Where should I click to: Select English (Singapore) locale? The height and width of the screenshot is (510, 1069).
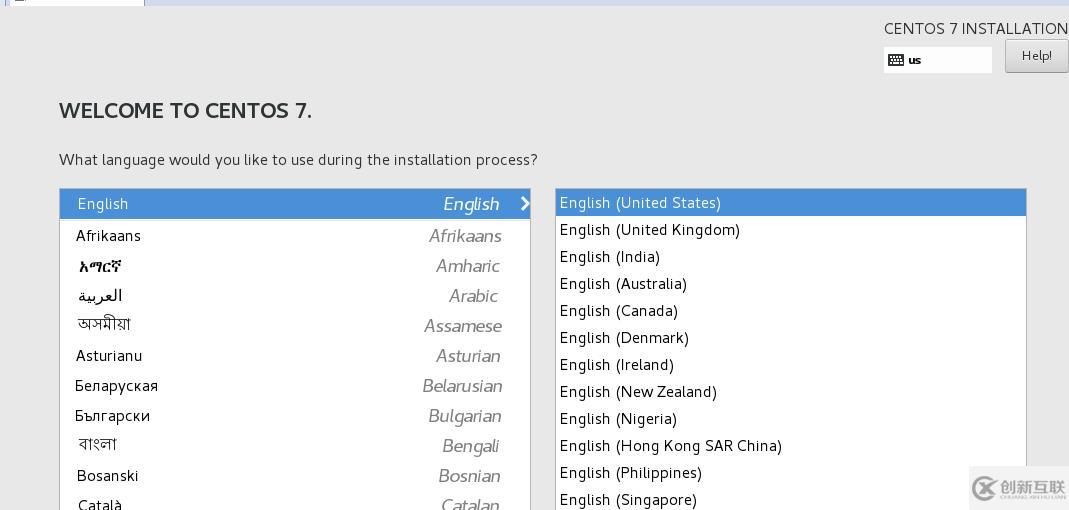pos(791,499)
